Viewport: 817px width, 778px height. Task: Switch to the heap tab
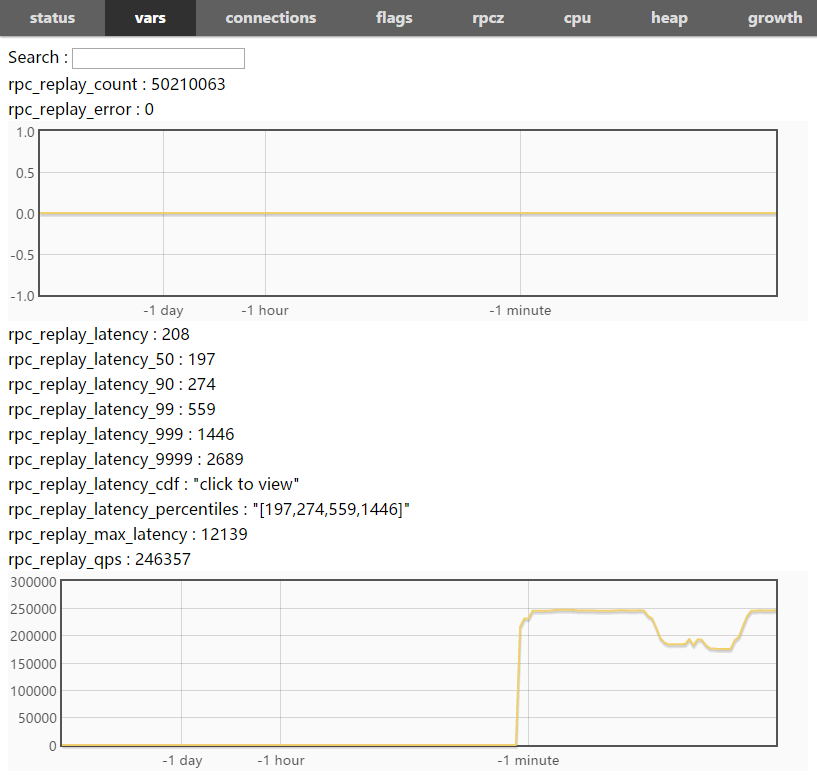[x=669, y=18]
